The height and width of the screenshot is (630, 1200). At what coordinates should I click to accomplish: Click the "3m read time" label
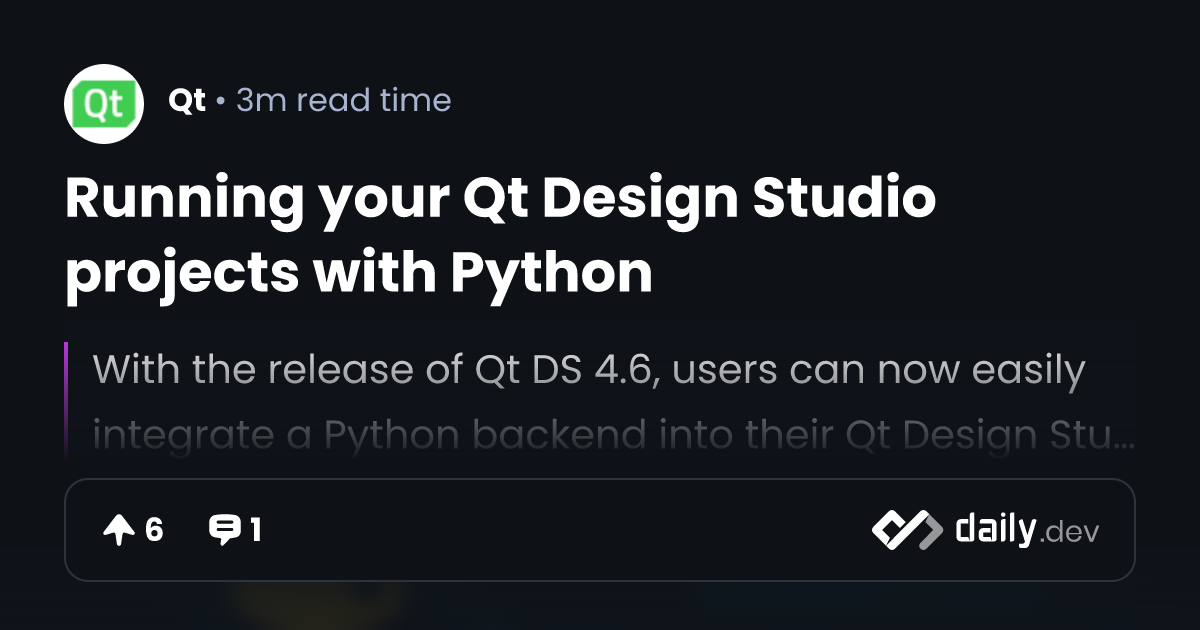[x=343, y=101]
